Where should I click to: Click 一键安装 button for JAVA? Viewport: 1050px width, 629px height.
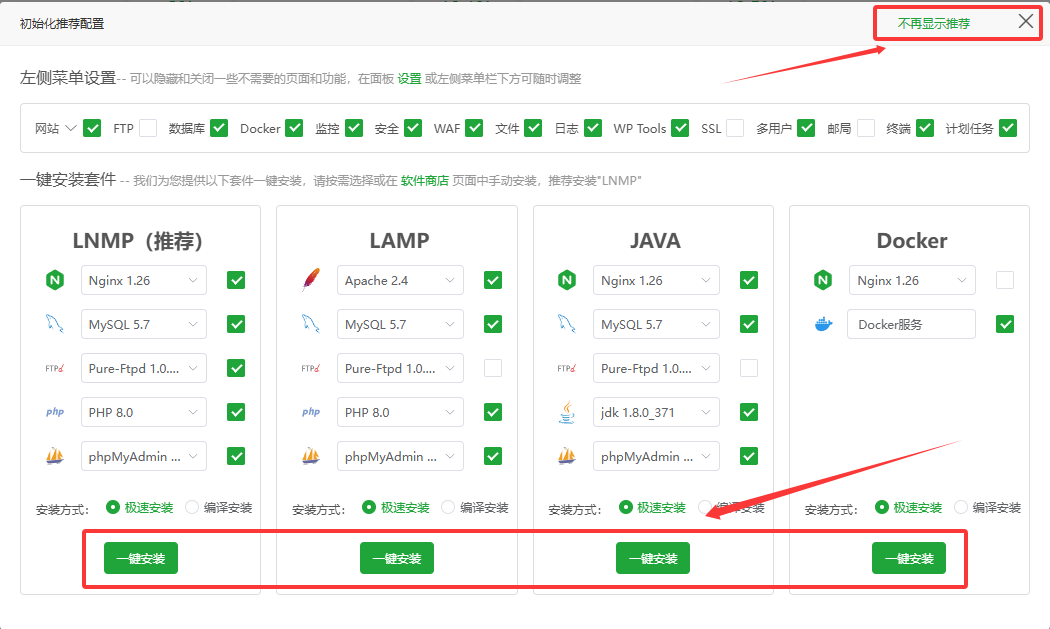click(653, 558)
